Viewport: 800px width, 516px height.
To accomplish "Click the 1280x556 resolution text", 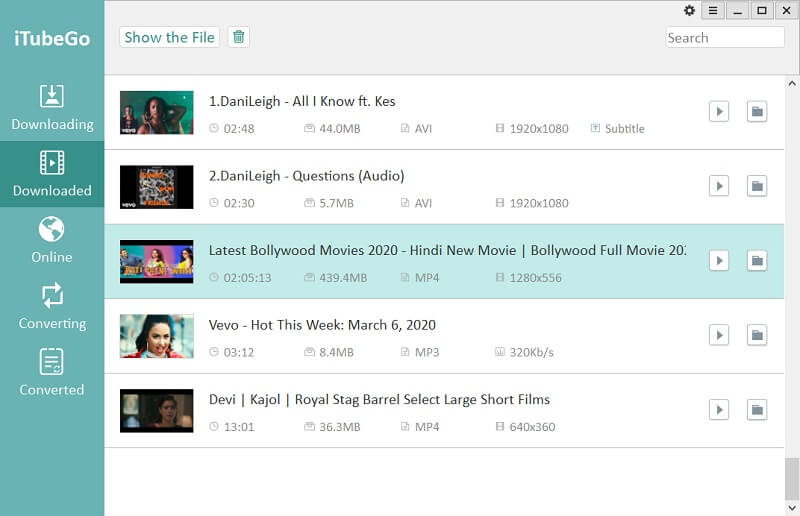I will tap(535, 278).
